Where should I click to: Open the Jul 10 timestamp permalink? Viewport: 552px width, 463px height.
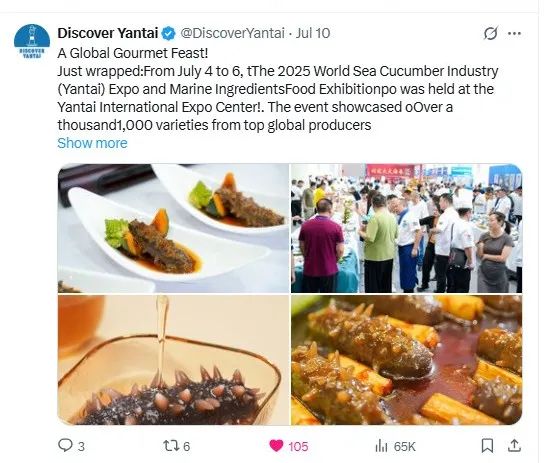pyautogui.click(x=313, y=33)
